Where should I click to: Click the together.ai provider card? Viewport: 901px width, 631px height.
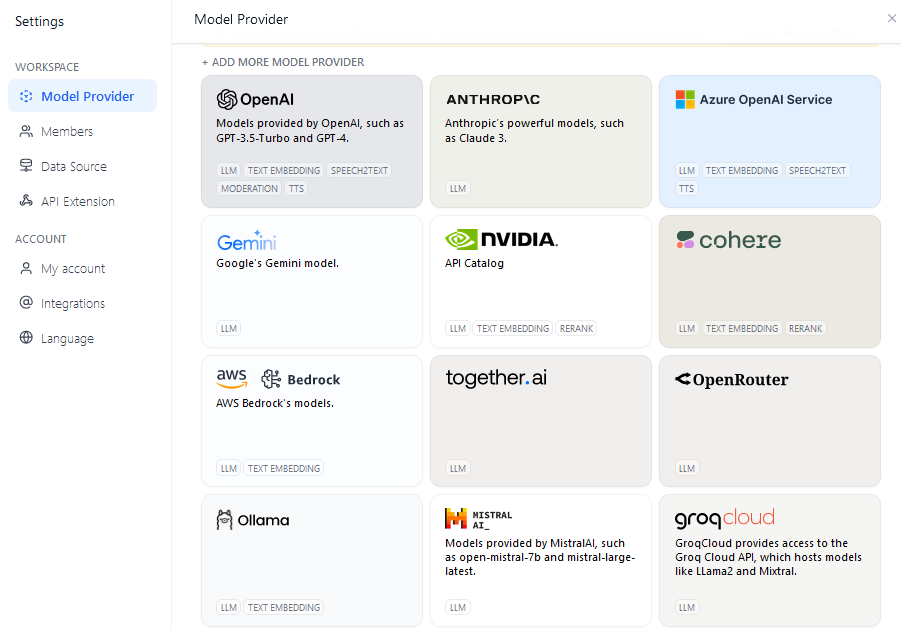point(541,421)
